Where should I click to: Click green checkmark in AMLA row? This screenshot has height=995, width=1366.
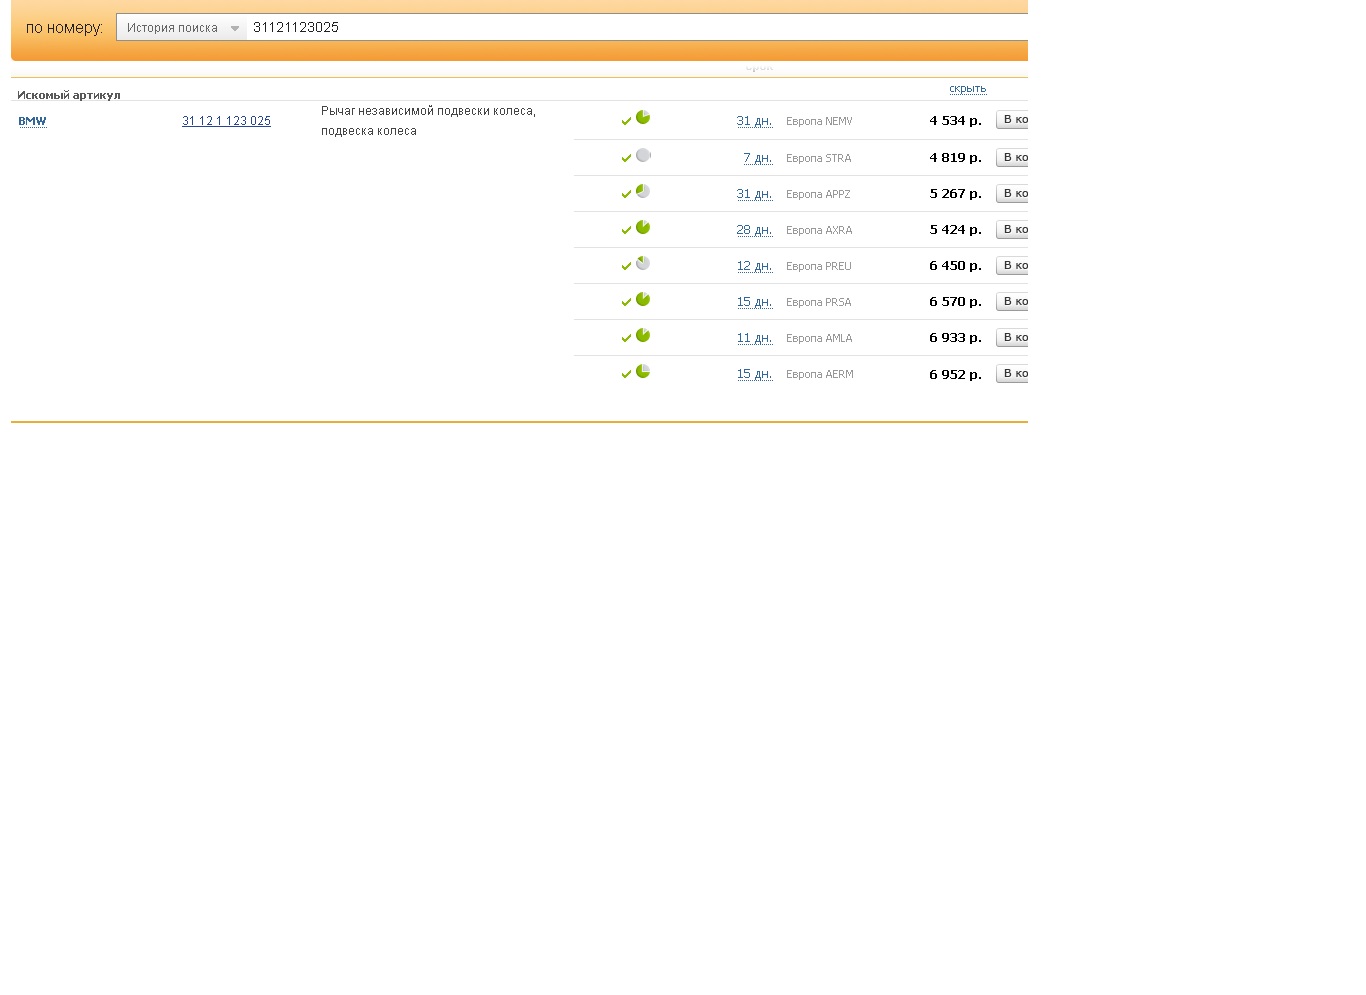[627, 338]
